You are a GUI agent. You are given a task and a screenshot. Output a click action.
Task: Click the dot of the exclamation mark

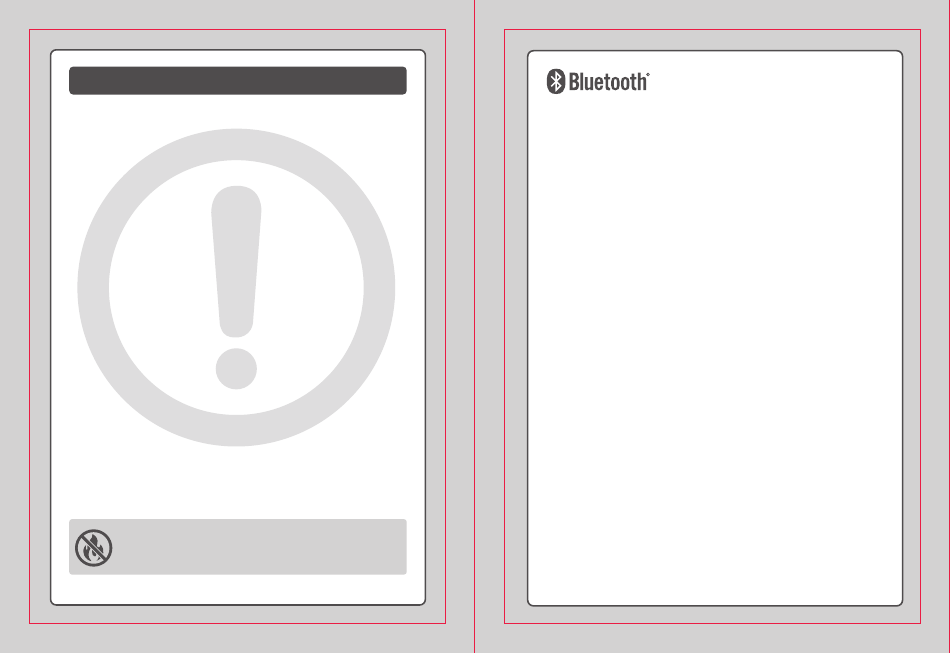click(x=236, y=368)
